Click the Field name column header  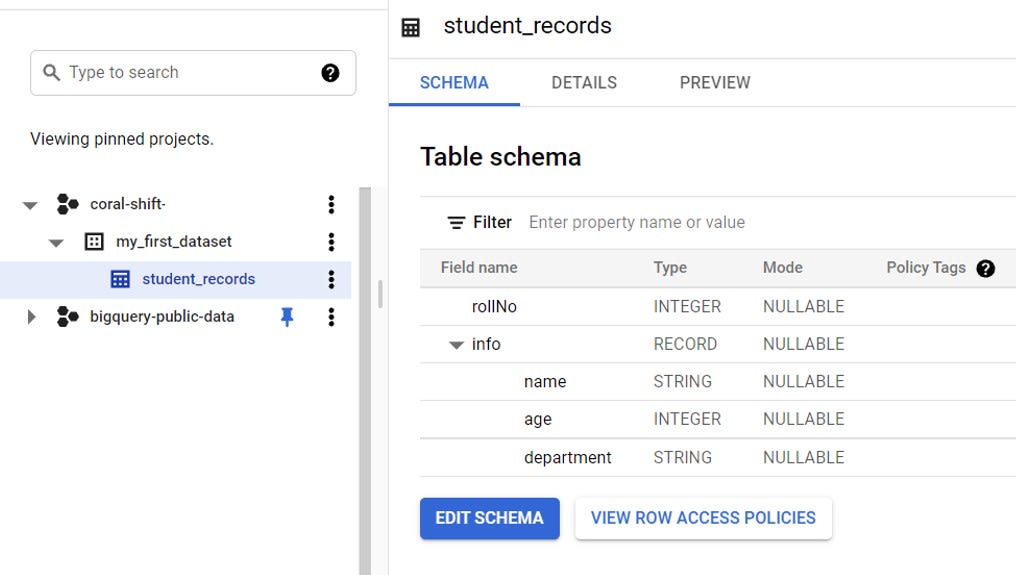479,268
